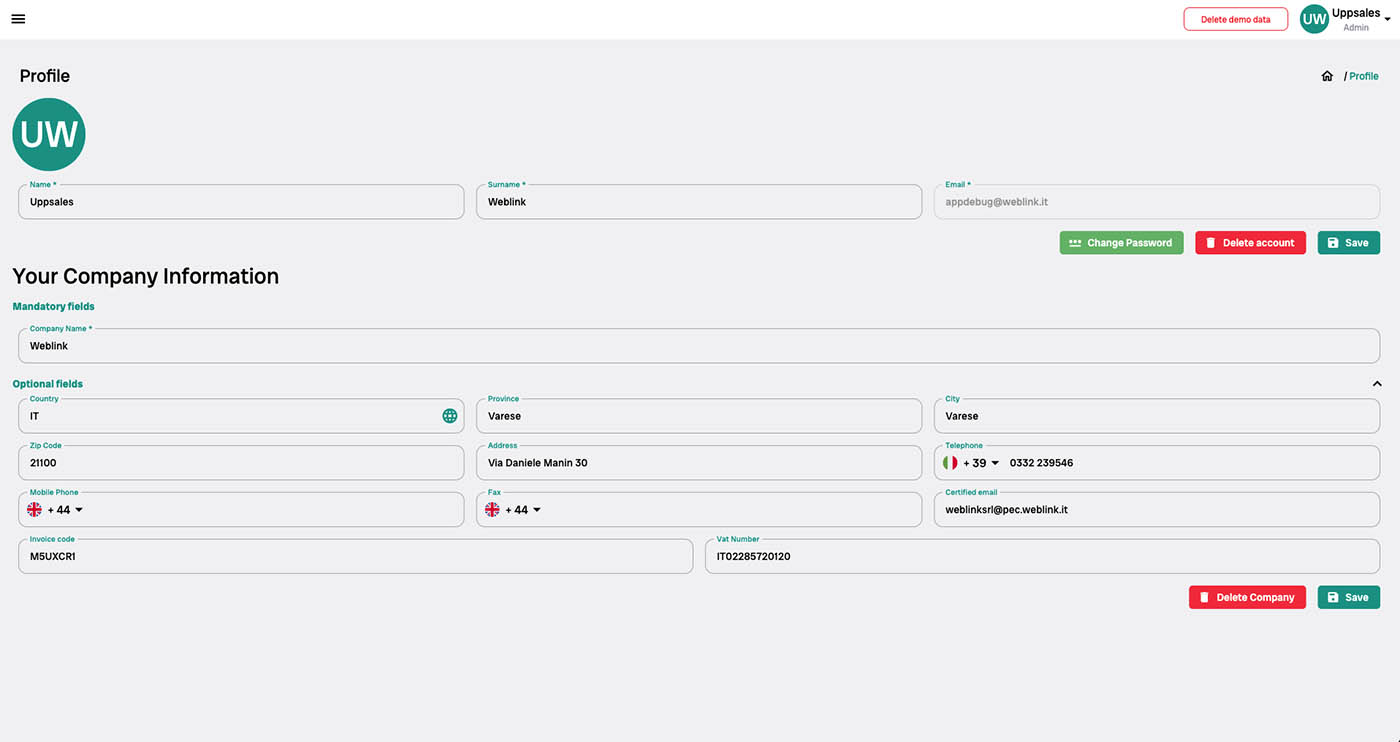This screenshot has height=742, width=1400.
Task: Click the UK flag in Mobile Phone field
Action: click(x=35, y=510)
